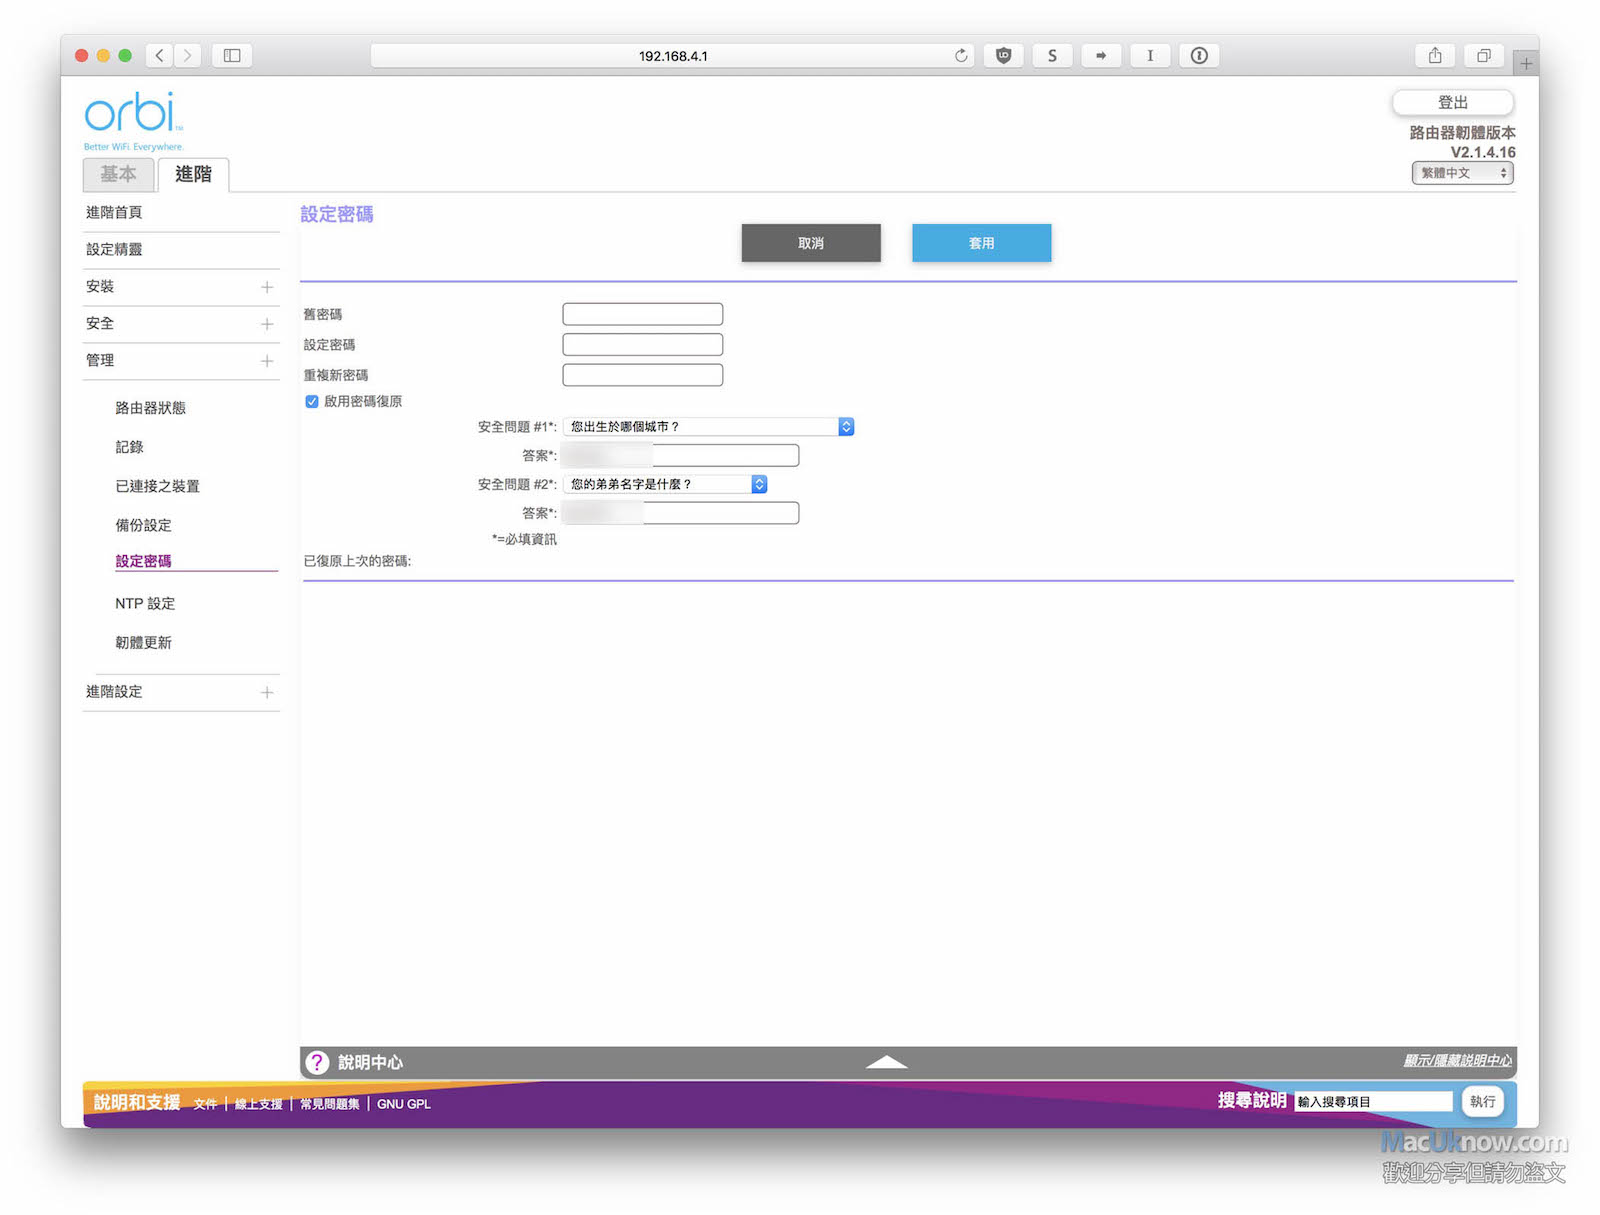Click the 取消 button
The height and width of the screenshot is (1215, 1600).
(x=810, y=243)
